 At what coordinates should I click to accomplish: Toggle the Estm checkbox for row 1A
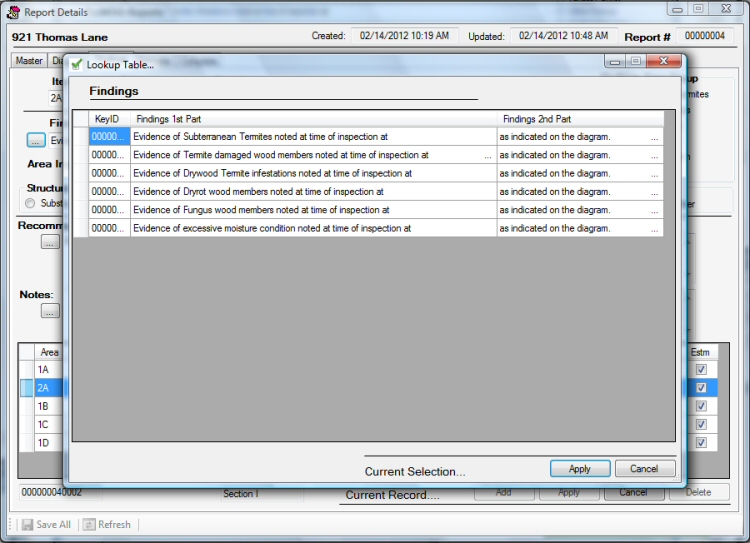pyautogui.click(x=701, y=369)
